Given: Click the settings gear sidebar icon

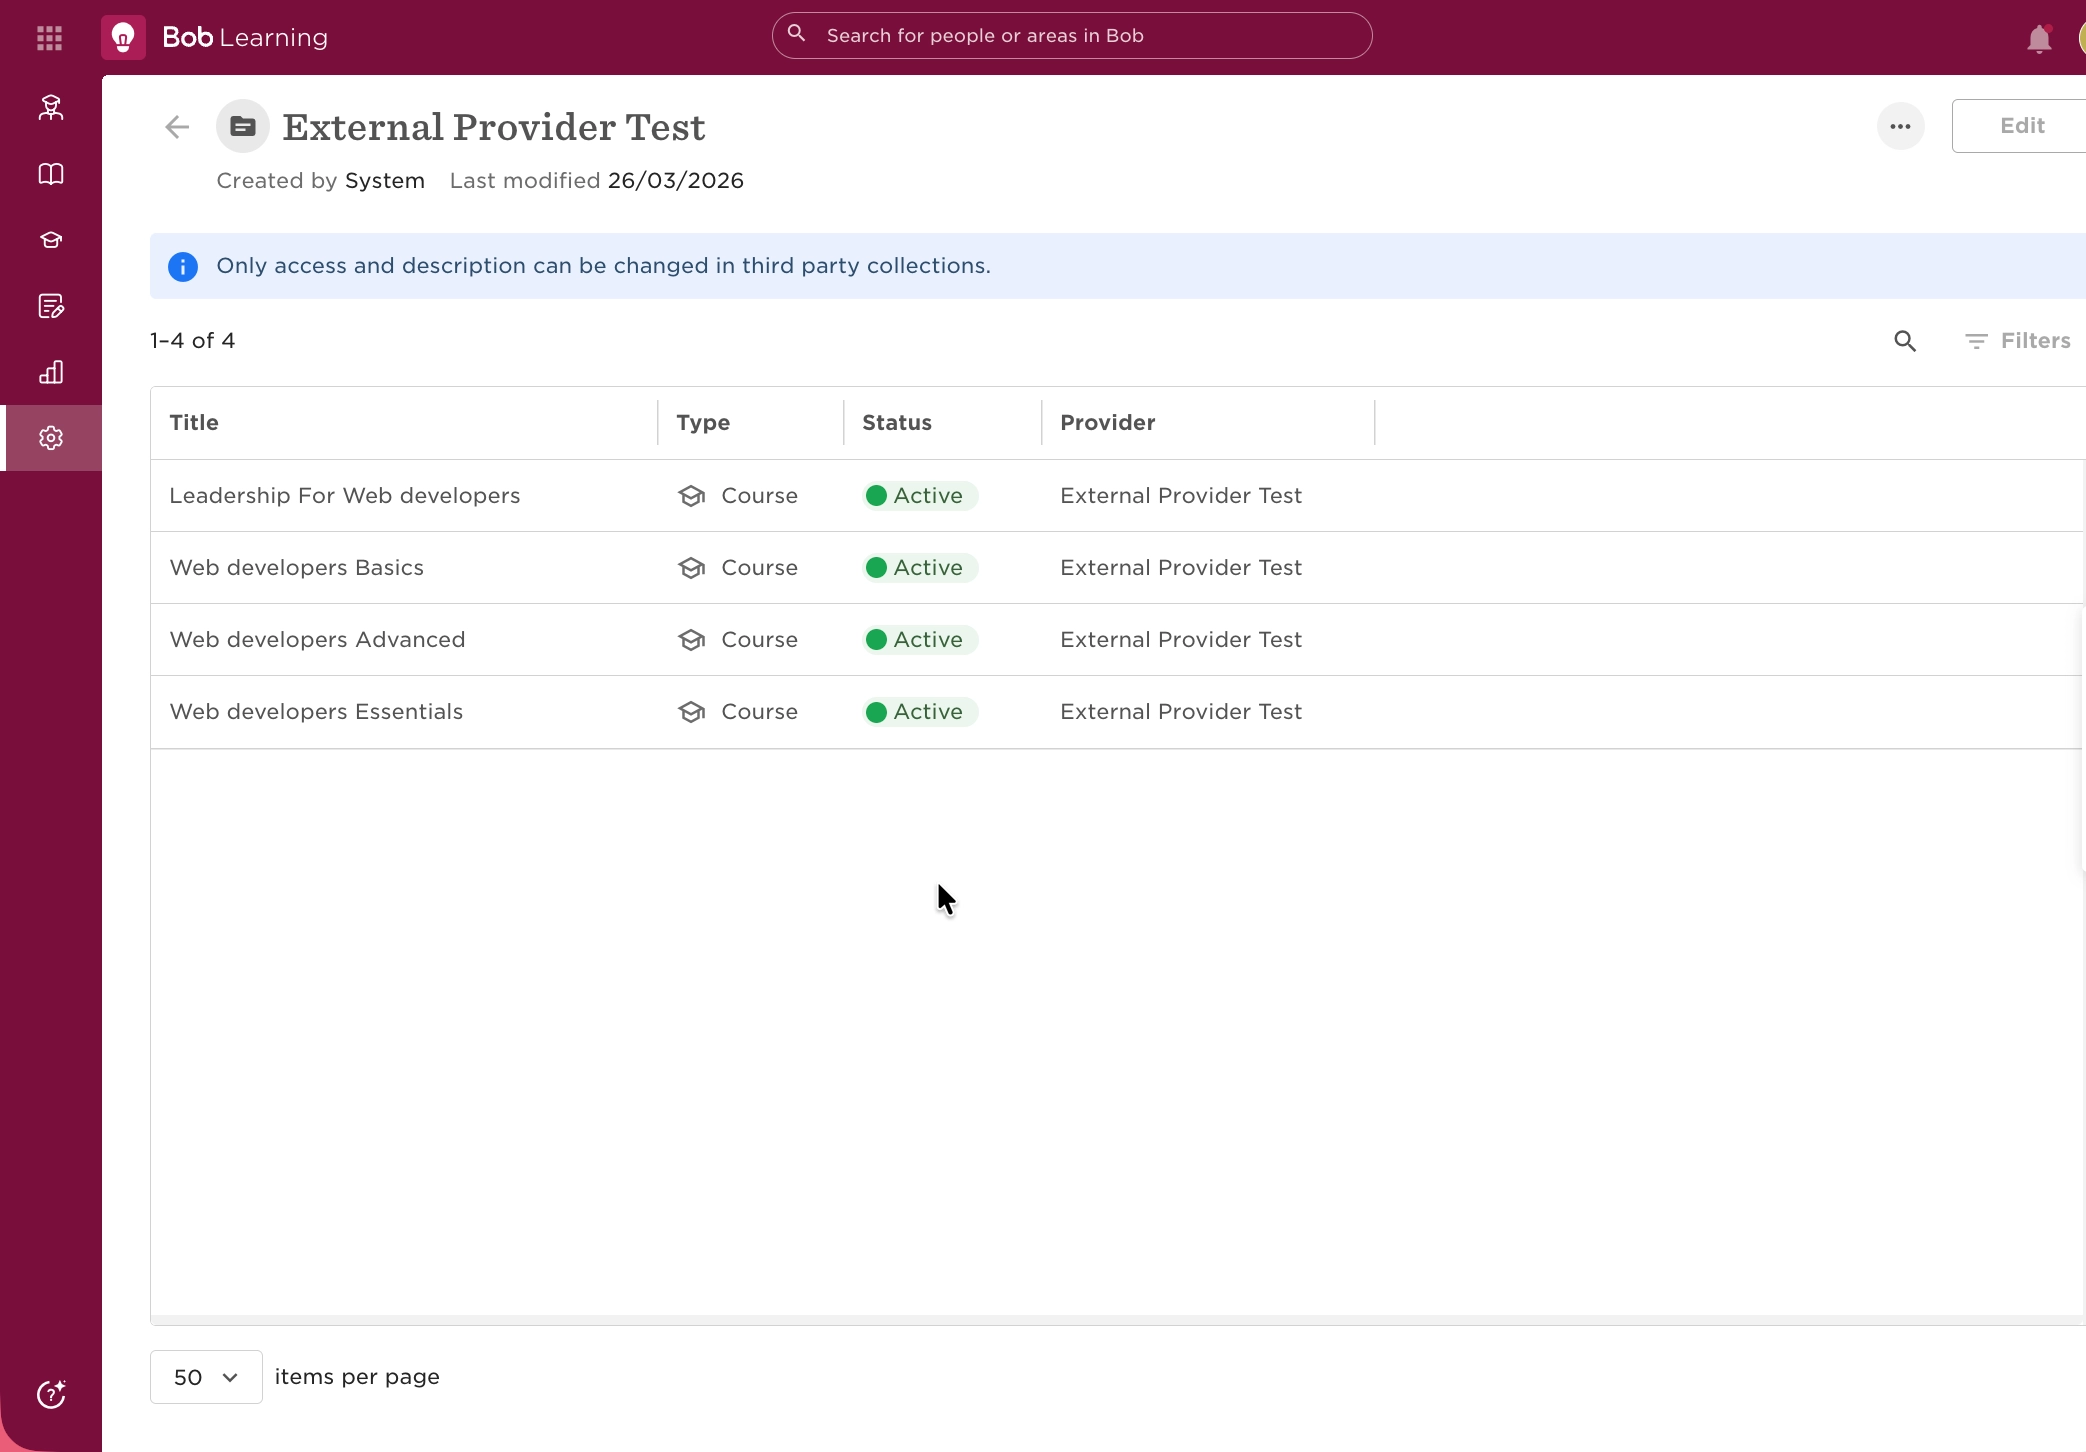Looking at the screenshot, I should pos(51,438).
